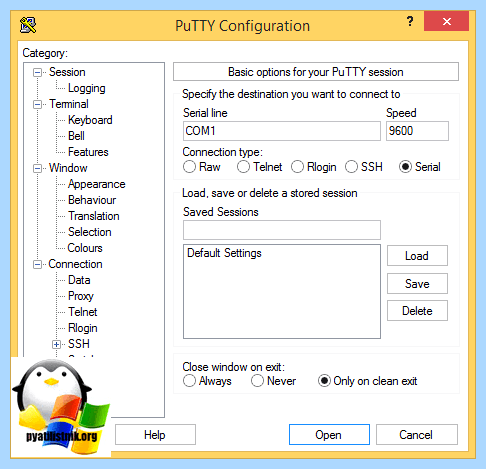
Task: Focus the Saved Sessions name field
Action: [282, 230]
